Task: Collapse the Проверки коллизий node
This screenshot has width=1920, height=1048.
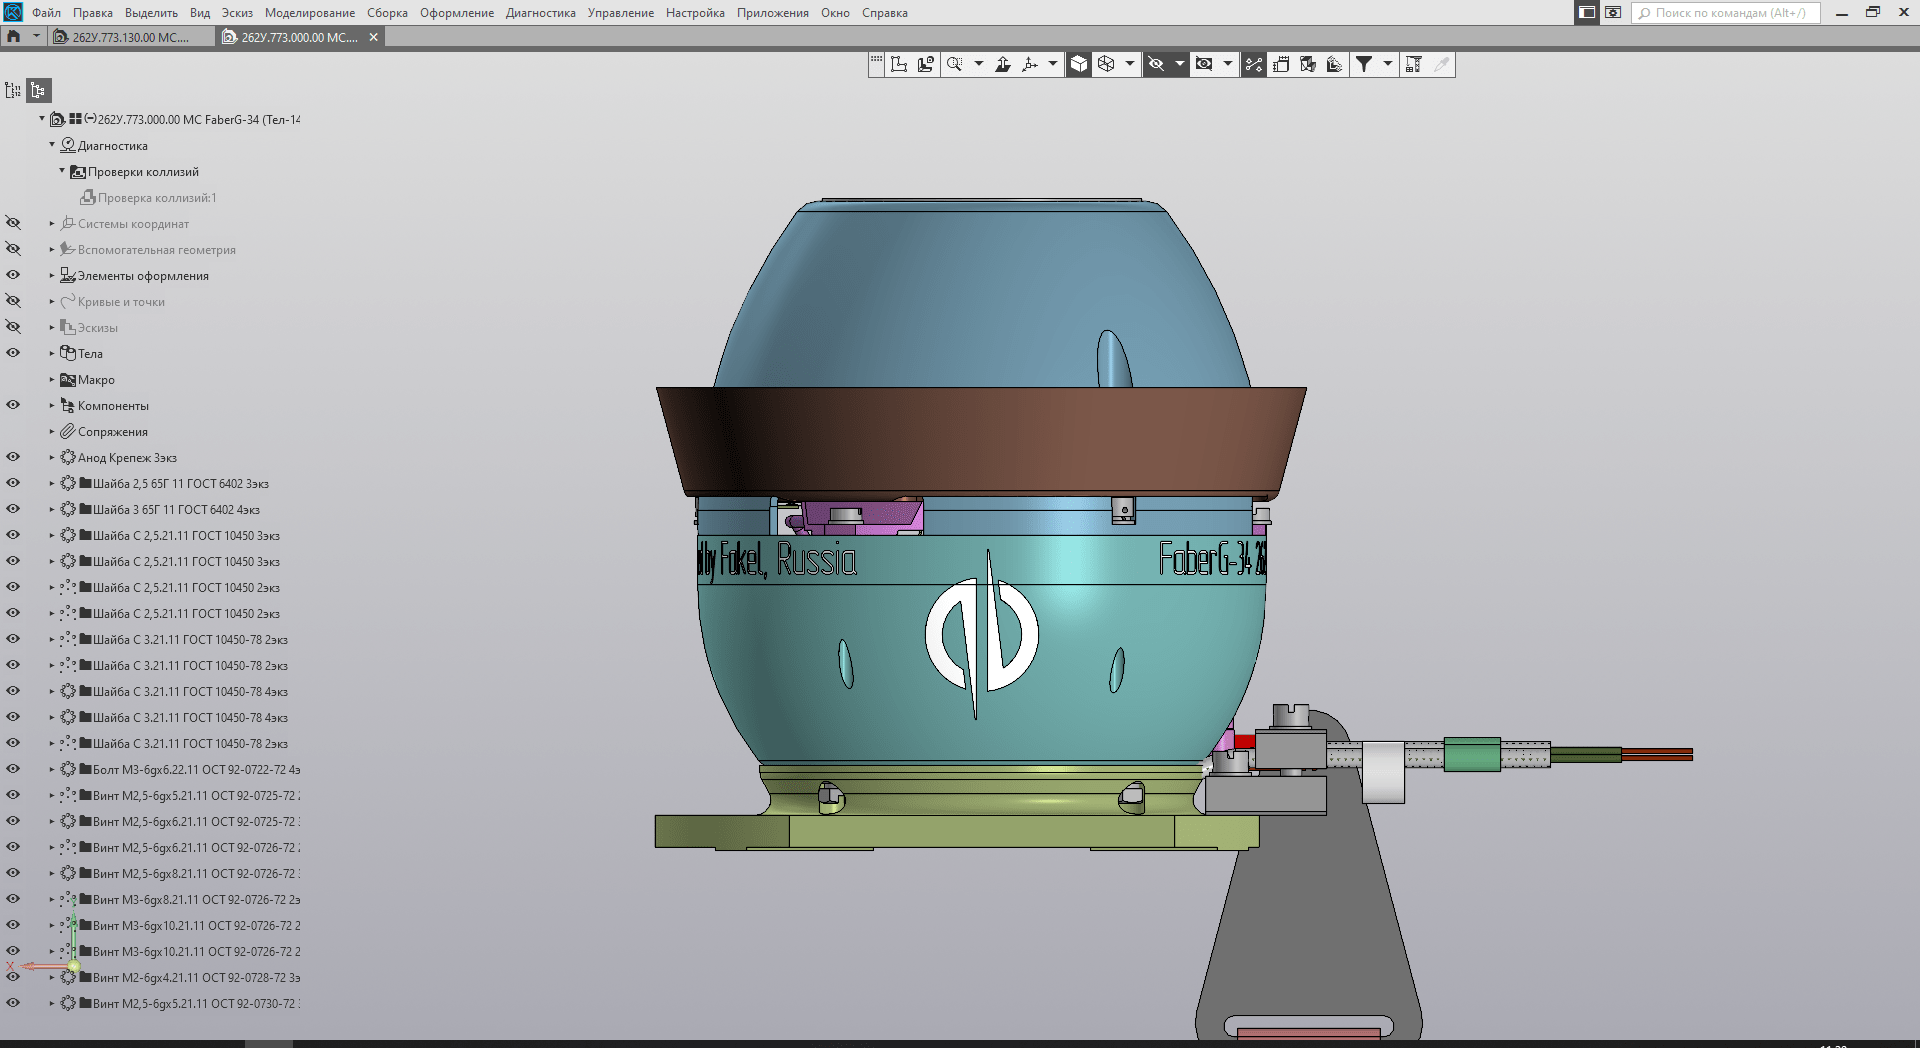Action: pos(62,171)
